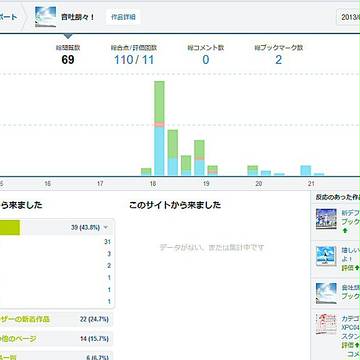Screen dimensions: 360x360
Task: Open the 作品詳細 button in header
Action: (123, 17)
